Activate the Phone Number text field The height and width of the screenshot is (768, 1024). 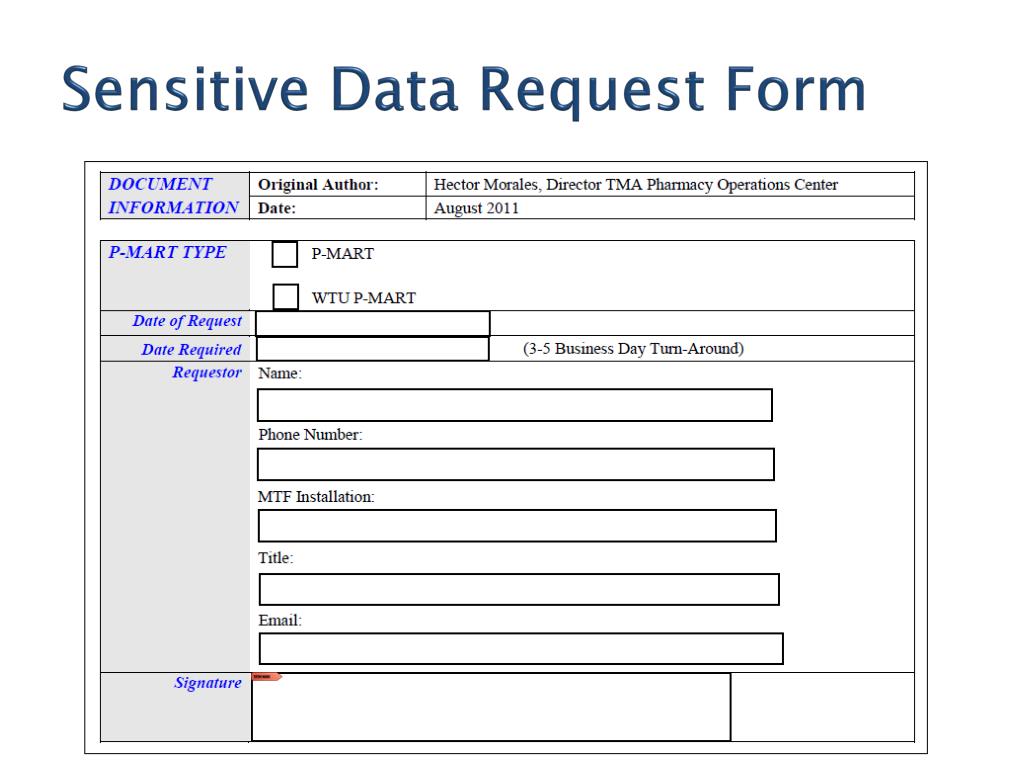(x=516, y=464)
